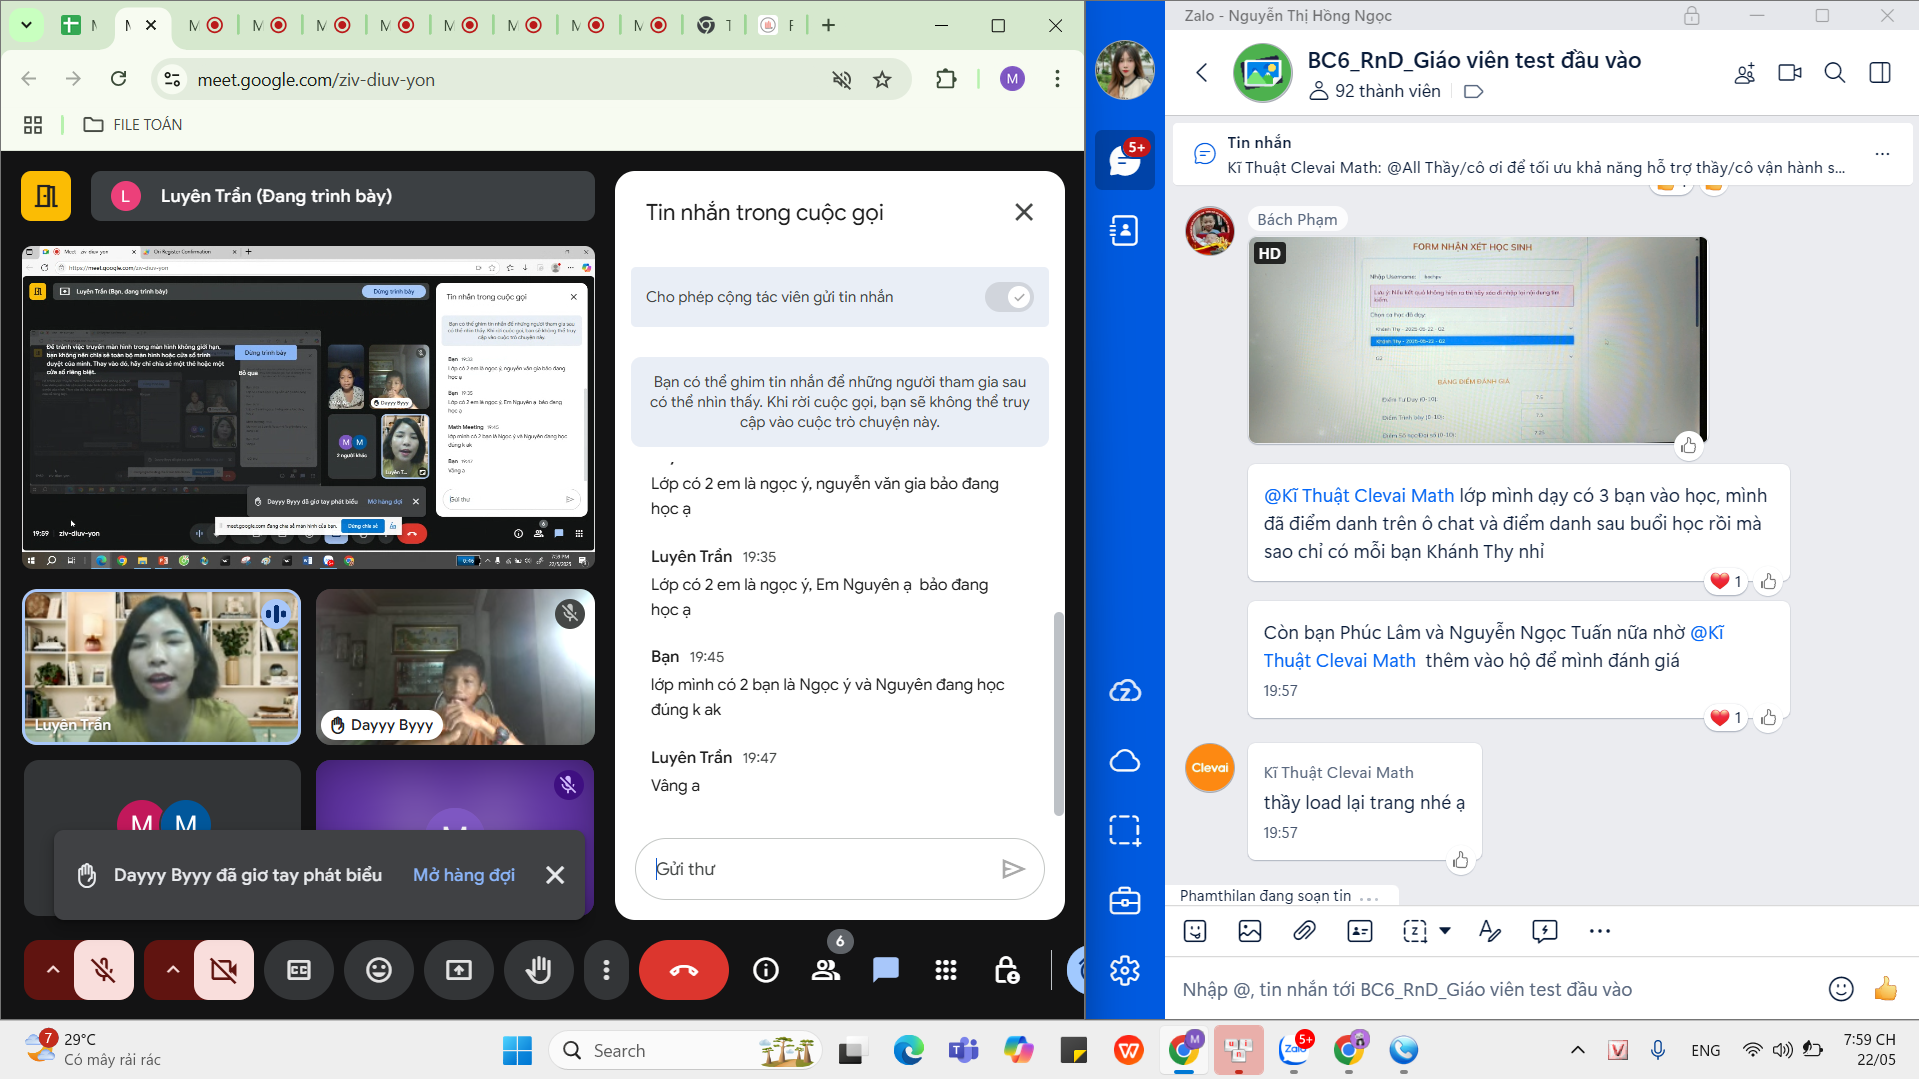This screenshot has height=1079, width=1919.
Task: Open the FILE TOÁN bookmark folder
Action: [133, 125]
